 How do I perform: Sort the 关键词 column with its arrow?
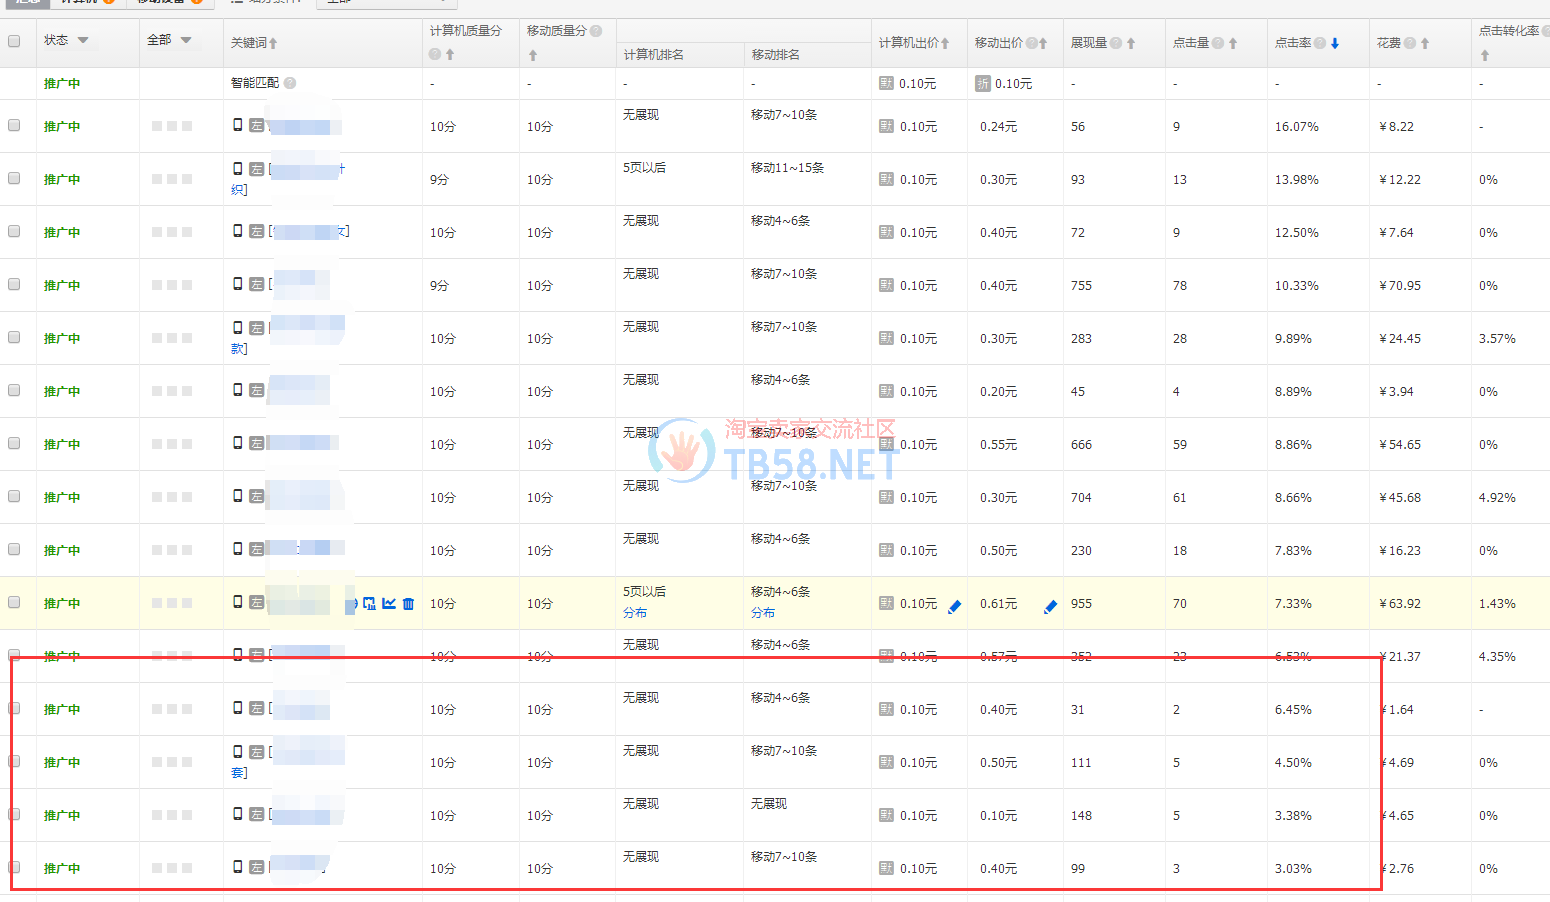273,43
